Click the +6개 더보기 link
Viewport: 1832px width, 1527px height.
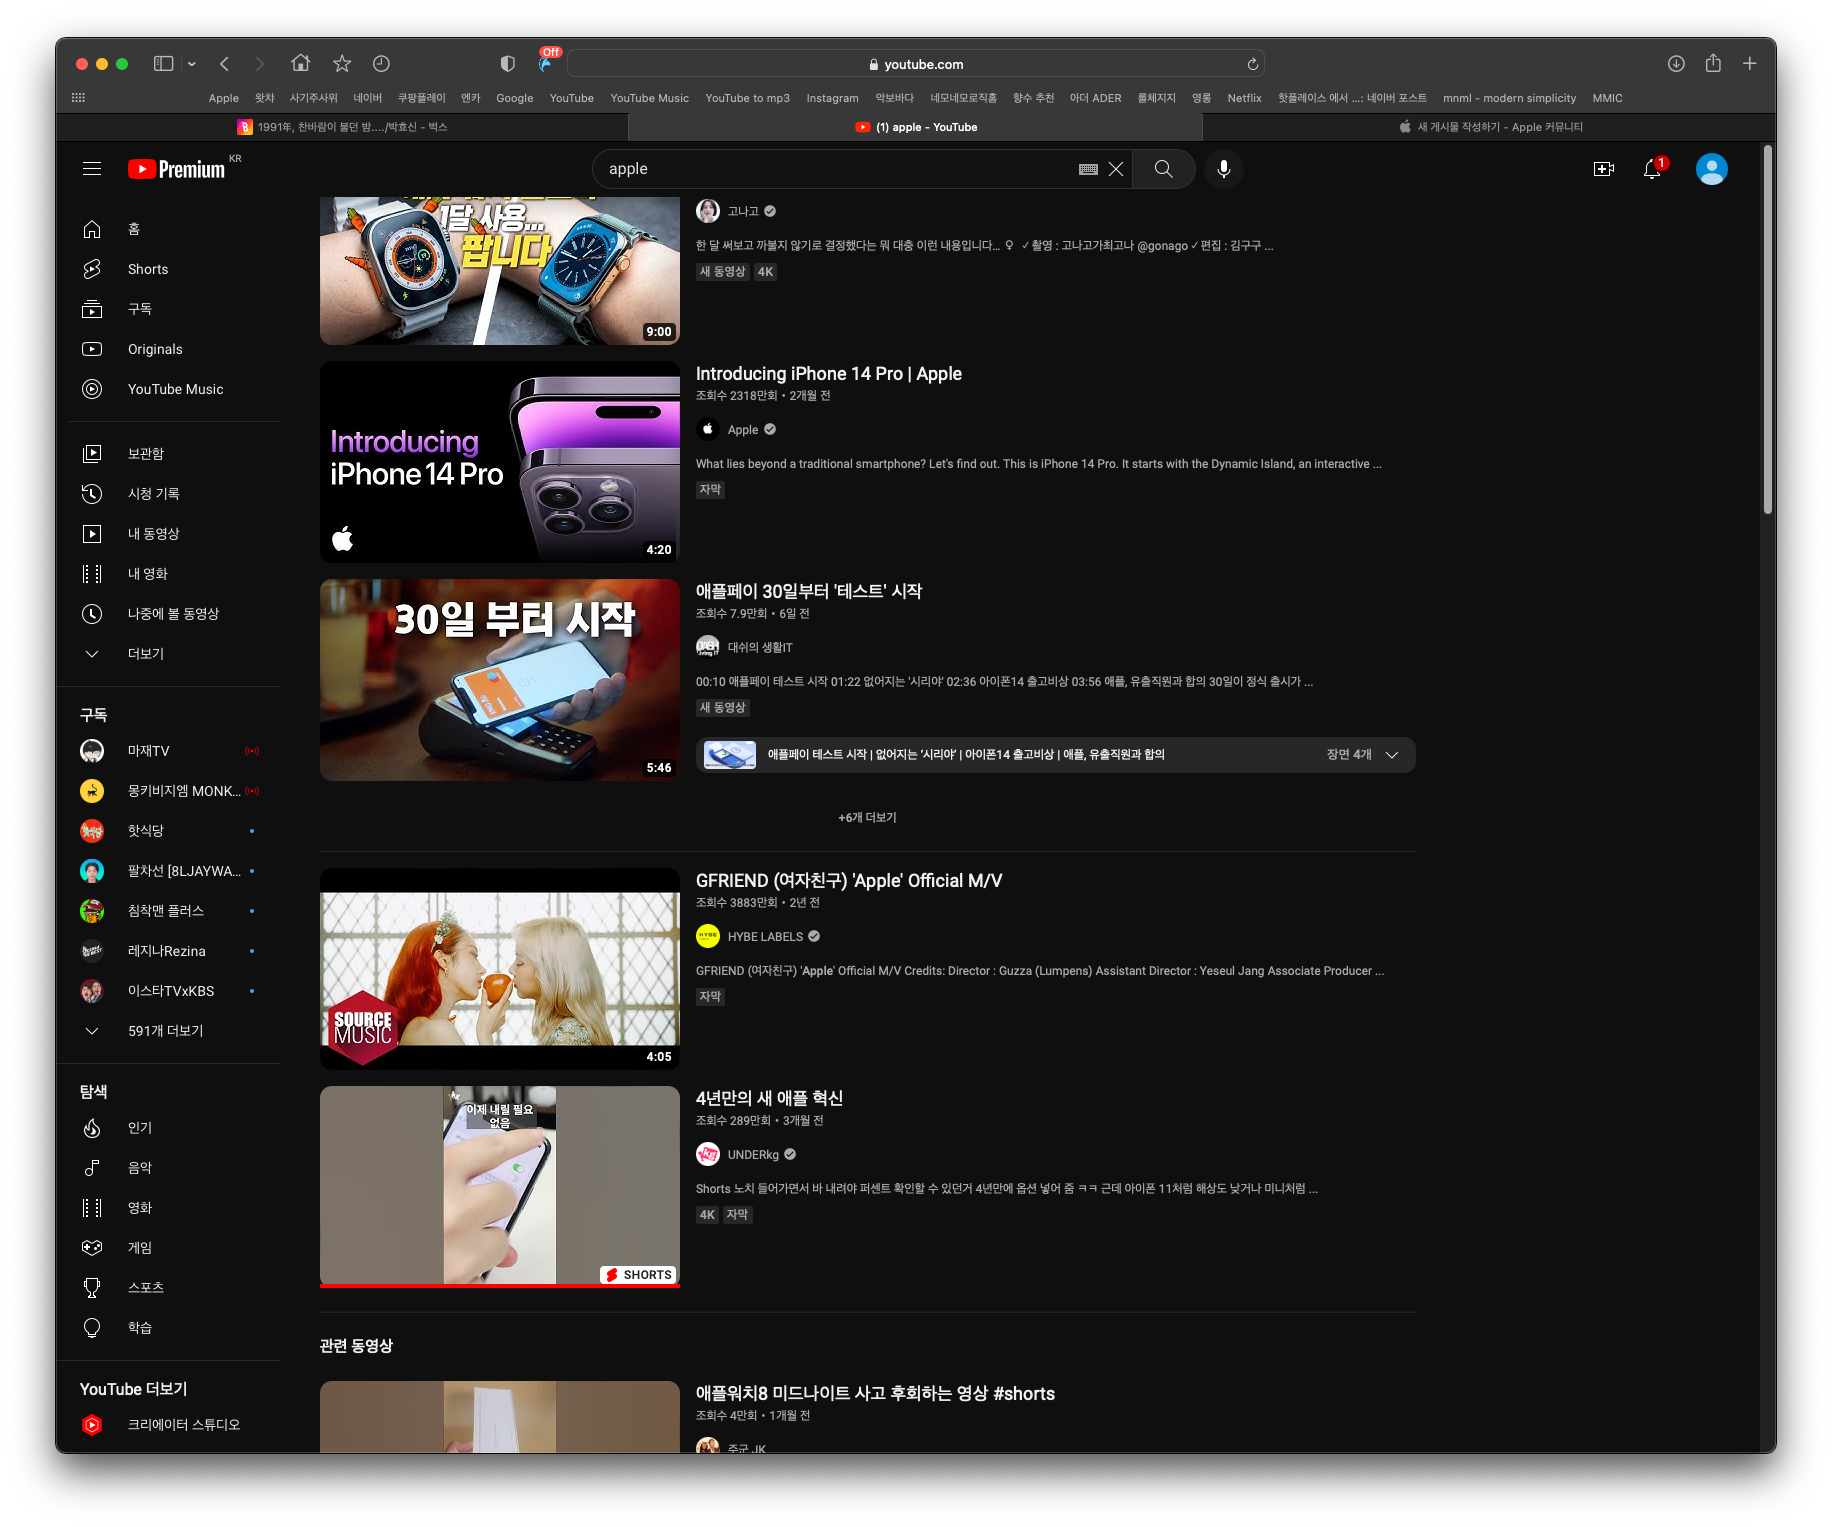(x=867, y=817)
